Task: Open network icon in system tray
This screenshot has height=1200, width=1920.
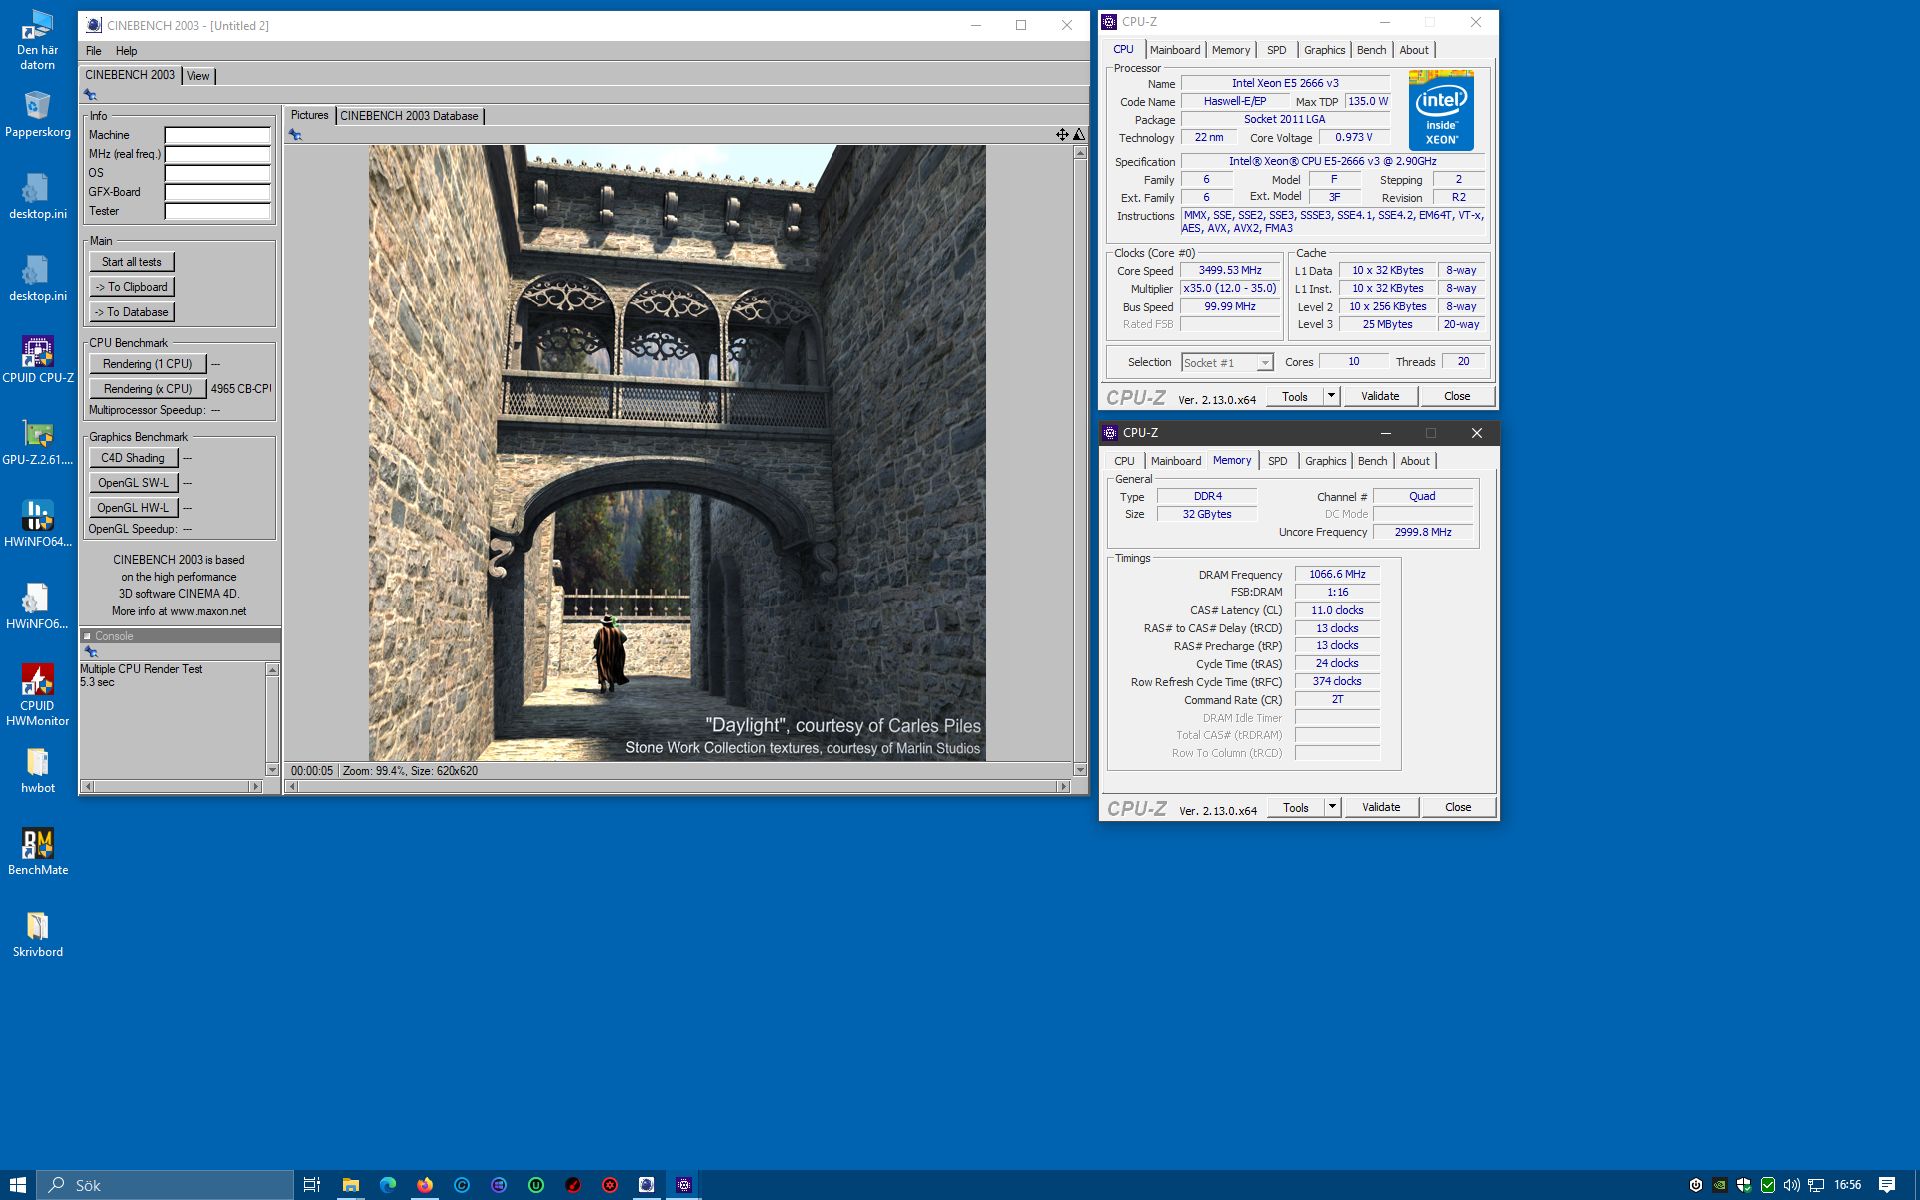Action: click(x=1816, y=1185)
